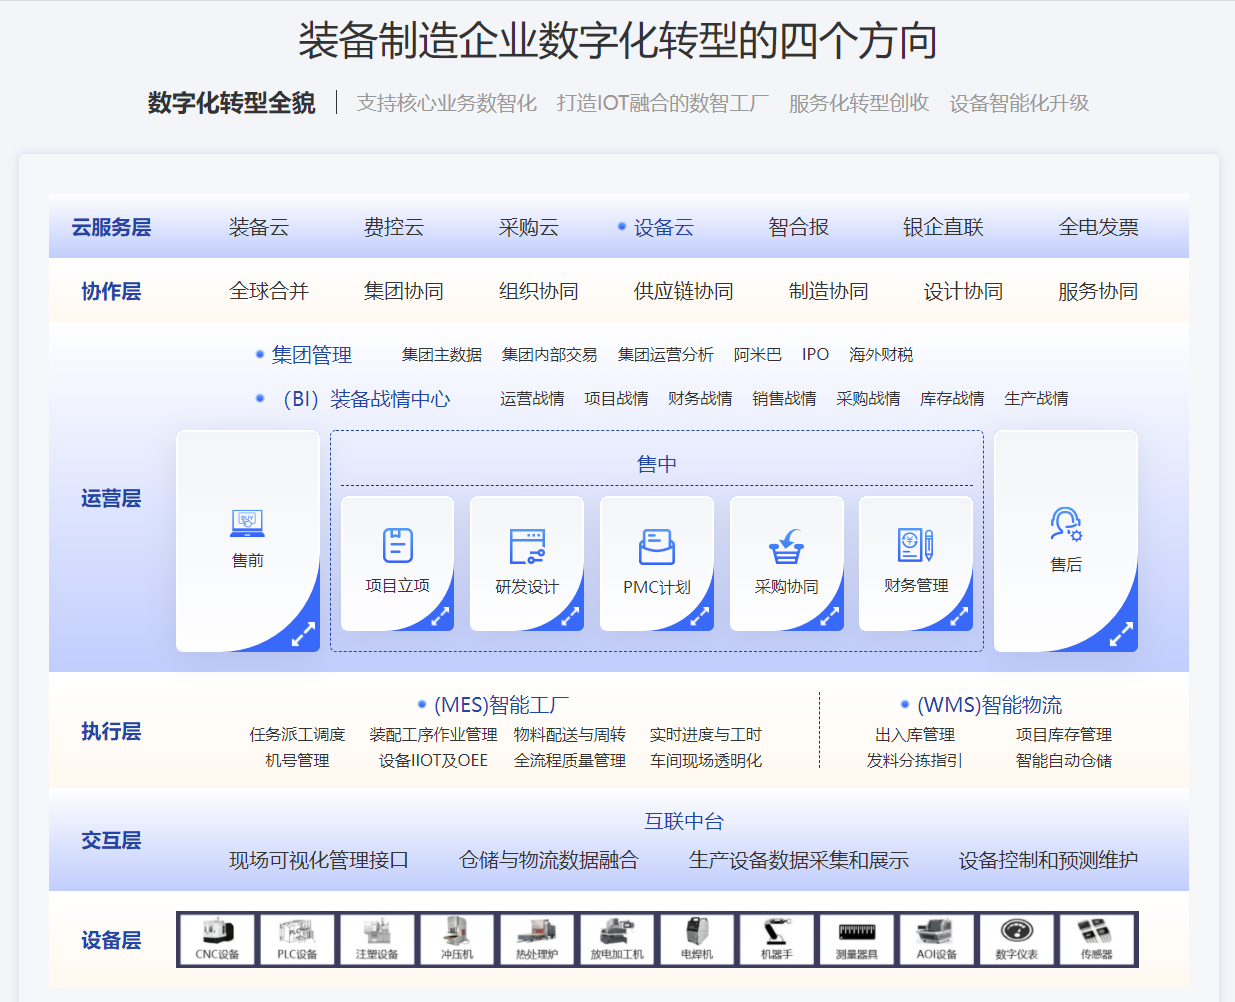Open 全电发票 service
The height and width of the screenshot is (1002, 1235).
(x=1099, y=227)
